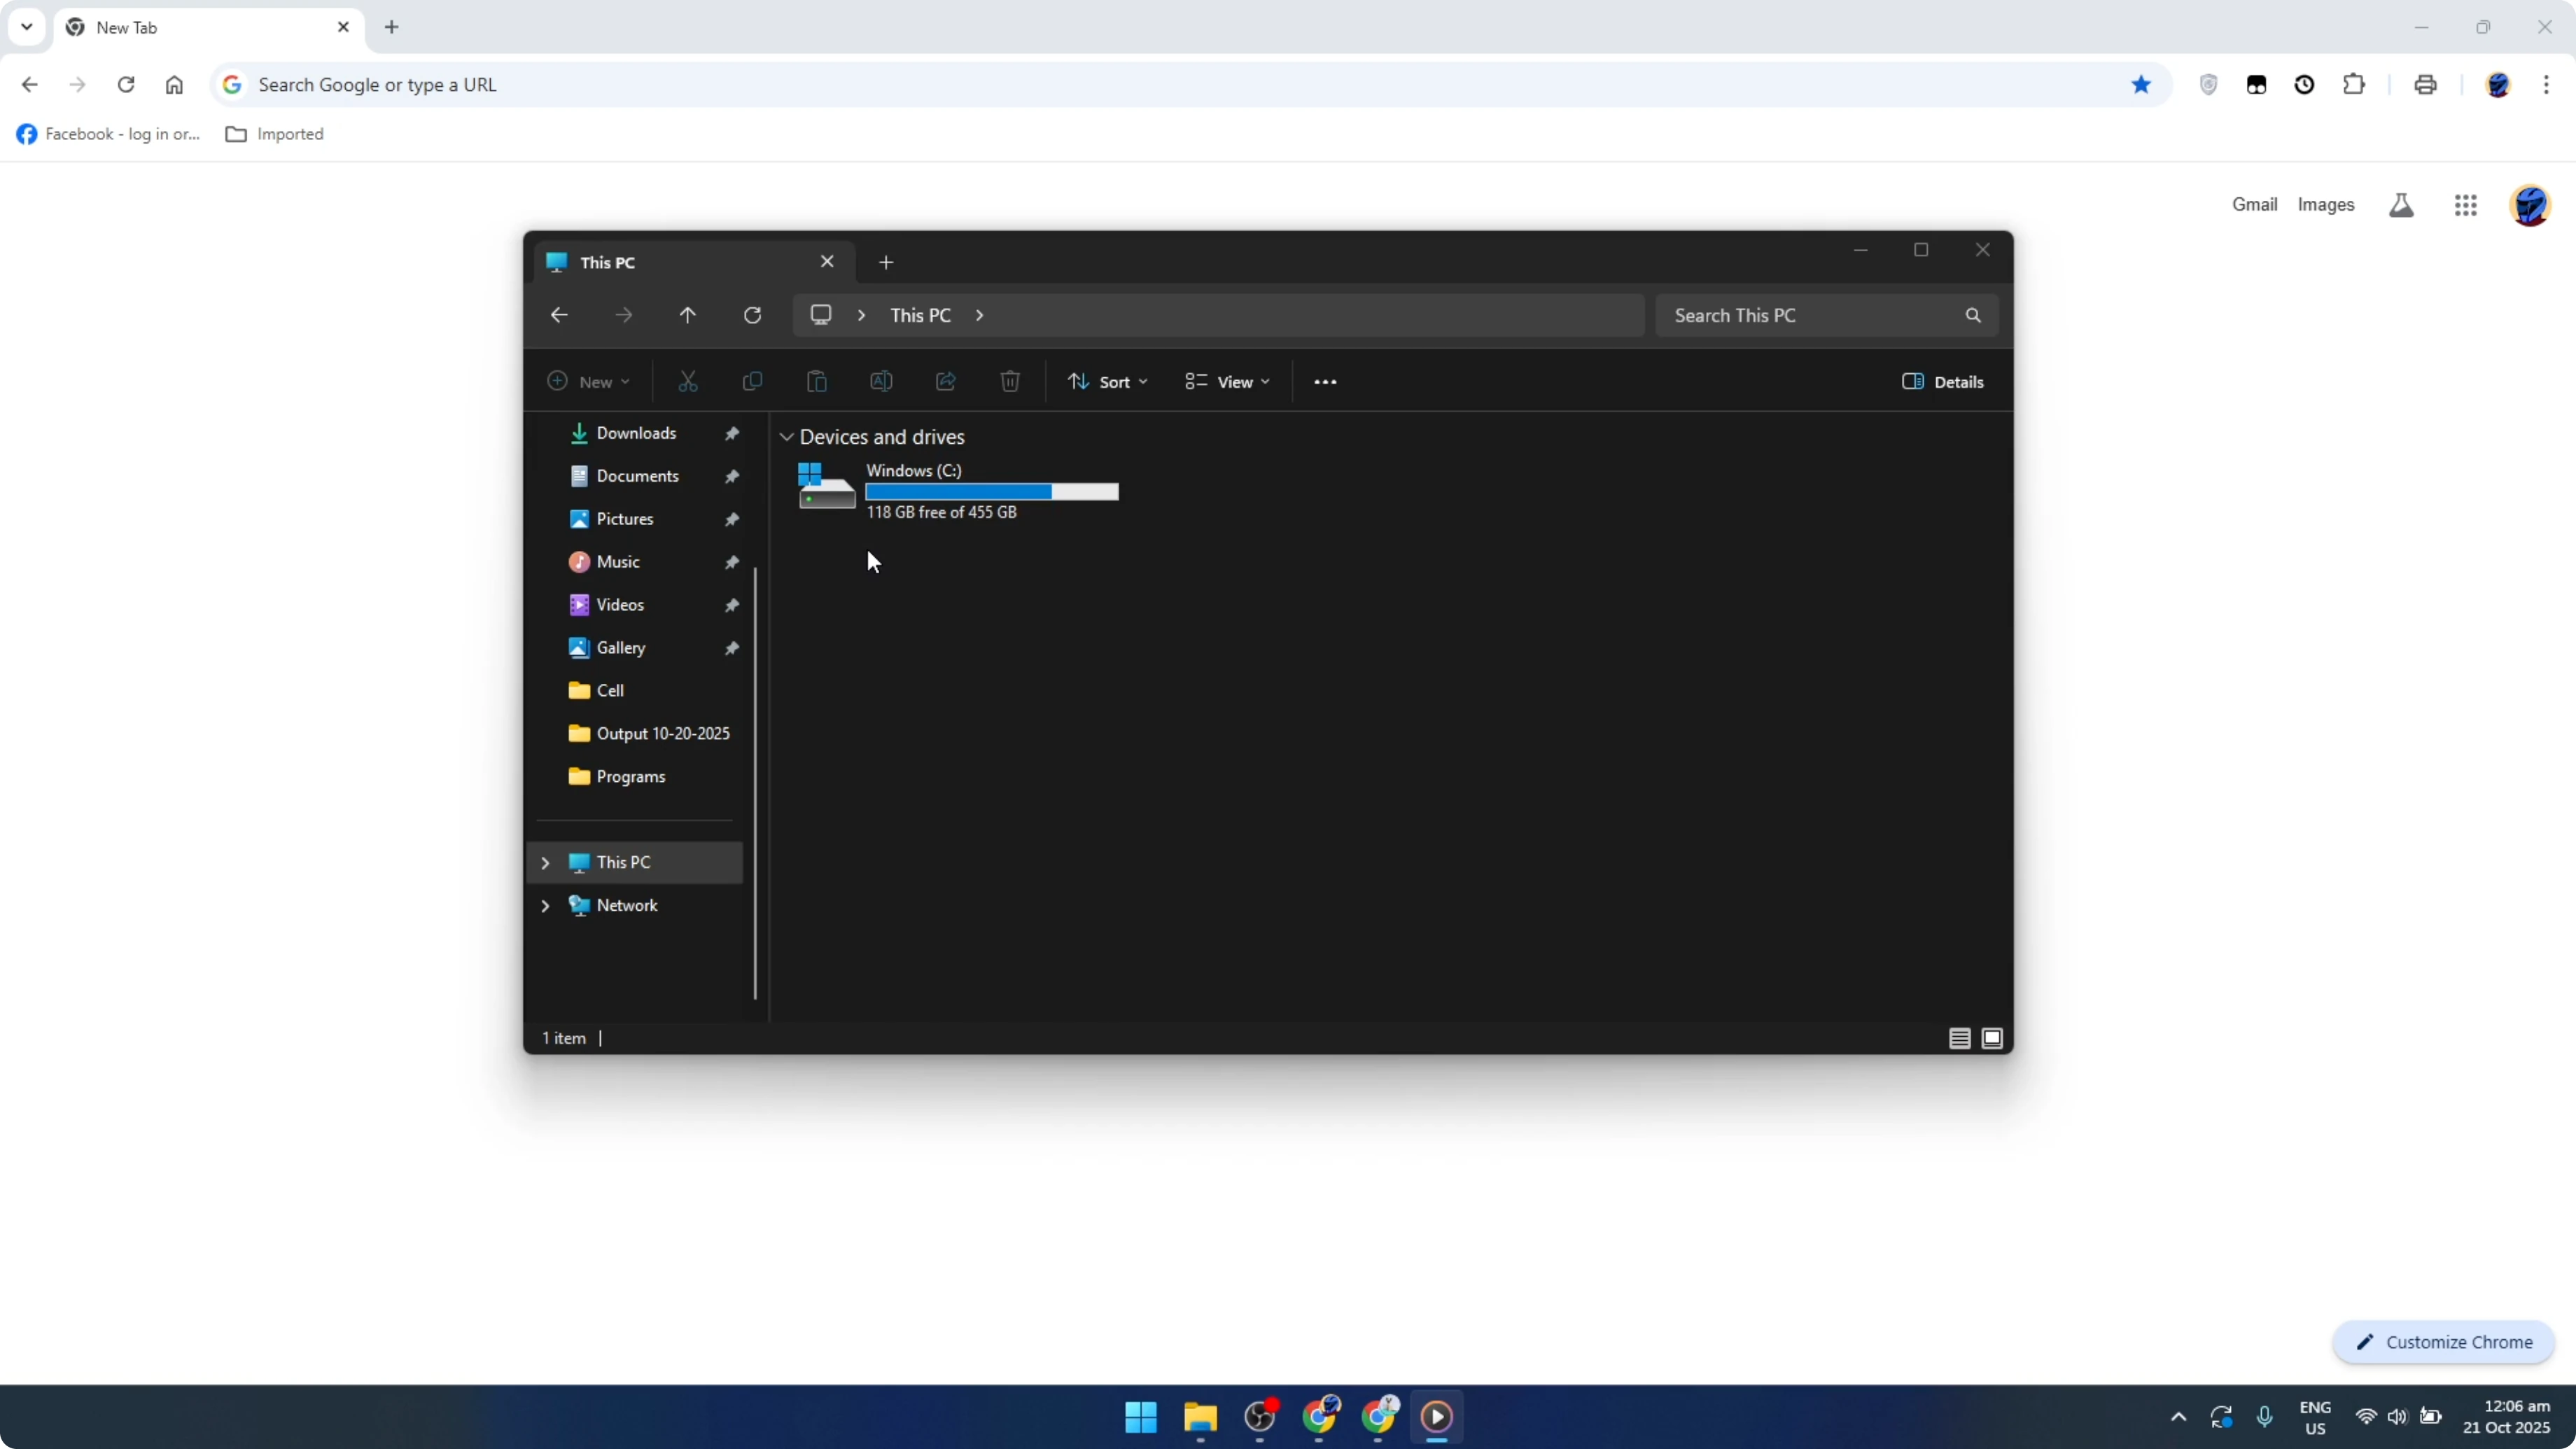Open the Sort dropdown
This screenshot has width=2576, height=1449.
coord(1108,382)
